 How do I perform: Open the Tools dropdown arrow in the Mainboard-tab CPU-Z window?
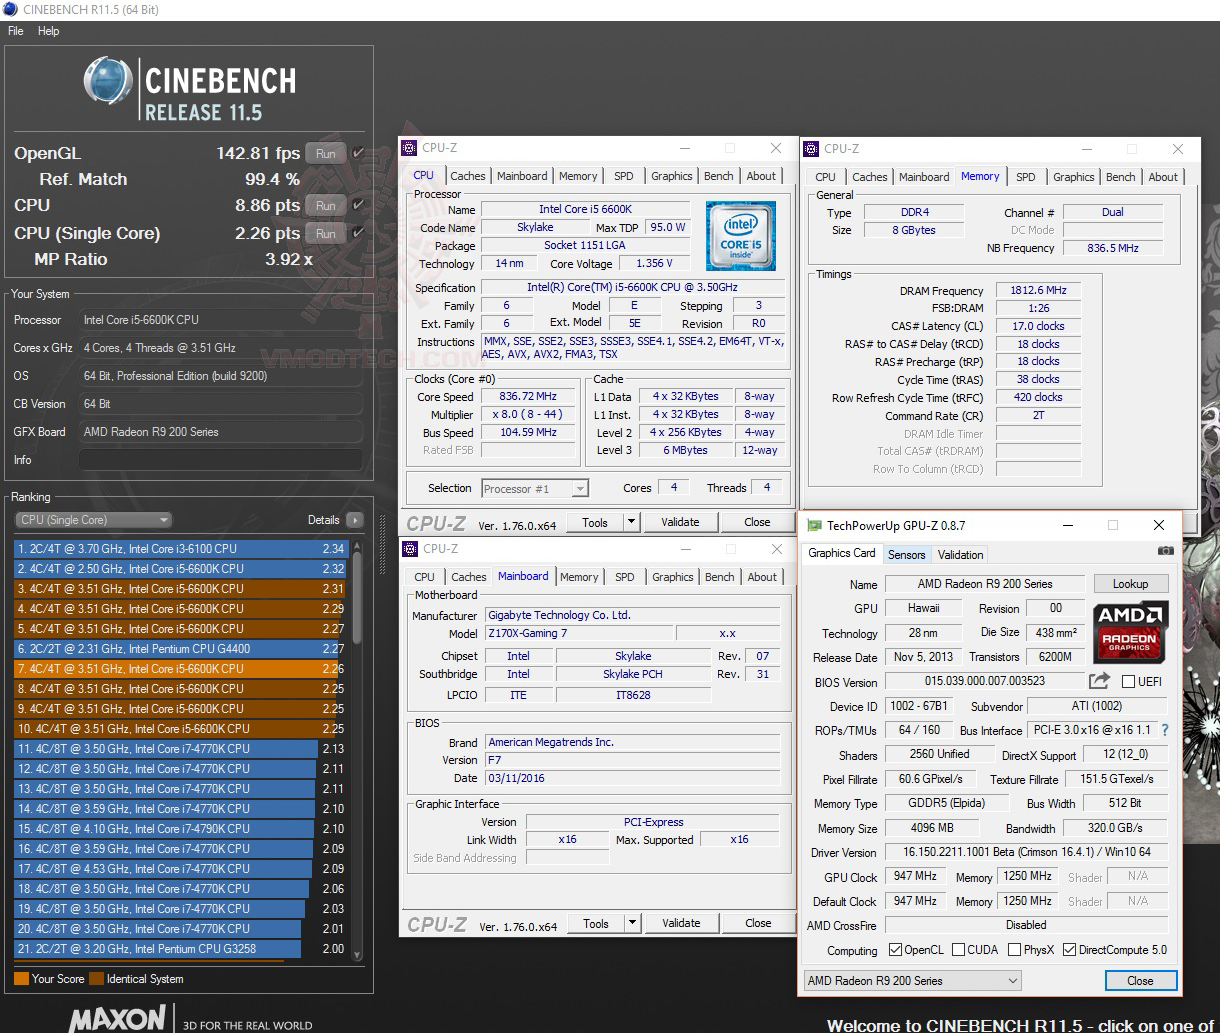click(632, 923)
